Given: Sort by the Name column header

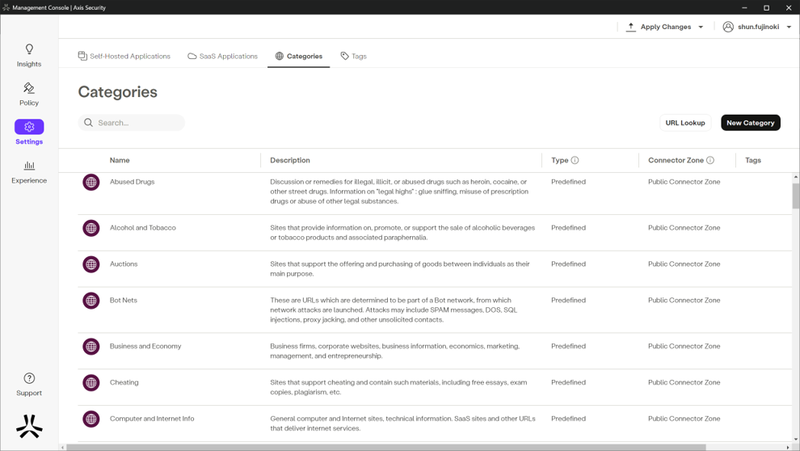Looking at the screenshot, I should [x=119, y=160].
